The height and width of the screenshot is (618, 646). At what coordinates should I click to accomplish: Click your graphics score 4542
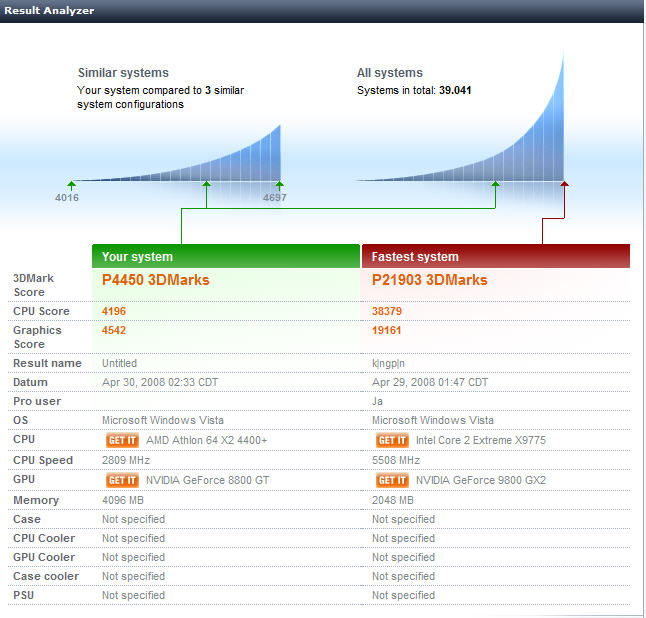point(114,330)
